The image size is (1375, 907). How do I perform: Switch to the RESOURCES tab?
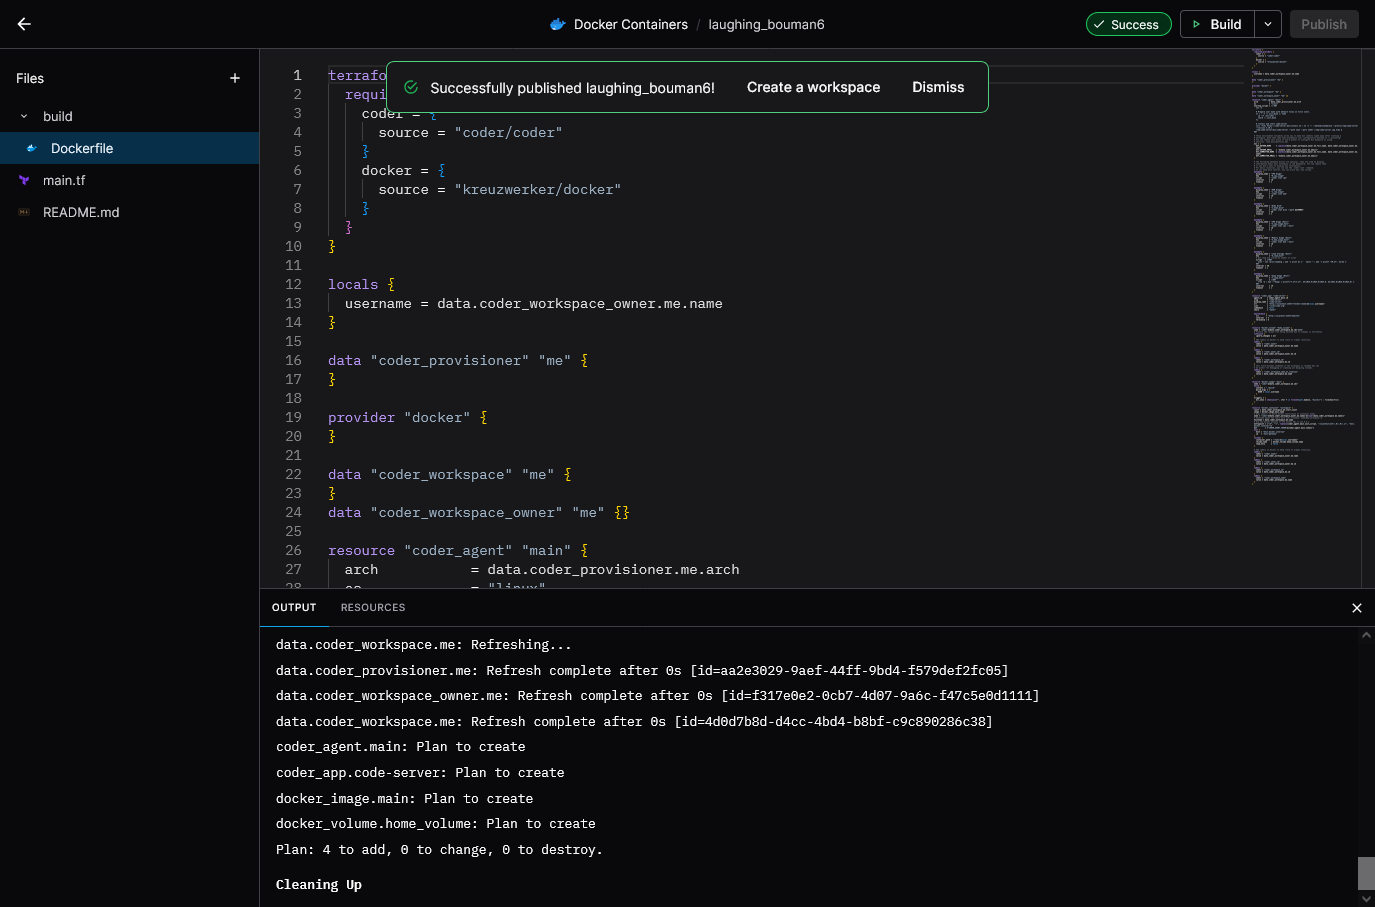[372, 607]
